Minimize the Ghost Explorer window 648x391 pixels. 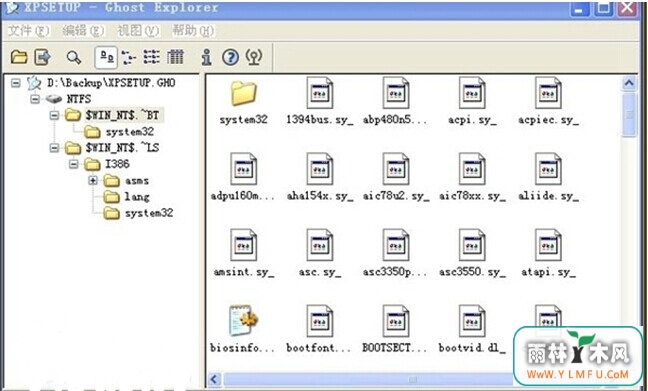point(580,9)
